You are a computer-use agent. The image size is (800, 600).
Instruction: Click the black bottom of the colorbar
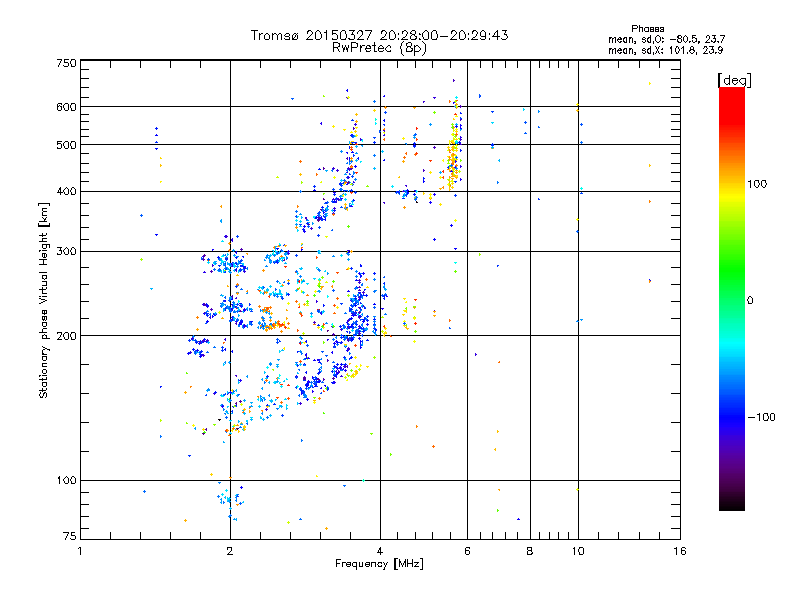click(732, 503)
